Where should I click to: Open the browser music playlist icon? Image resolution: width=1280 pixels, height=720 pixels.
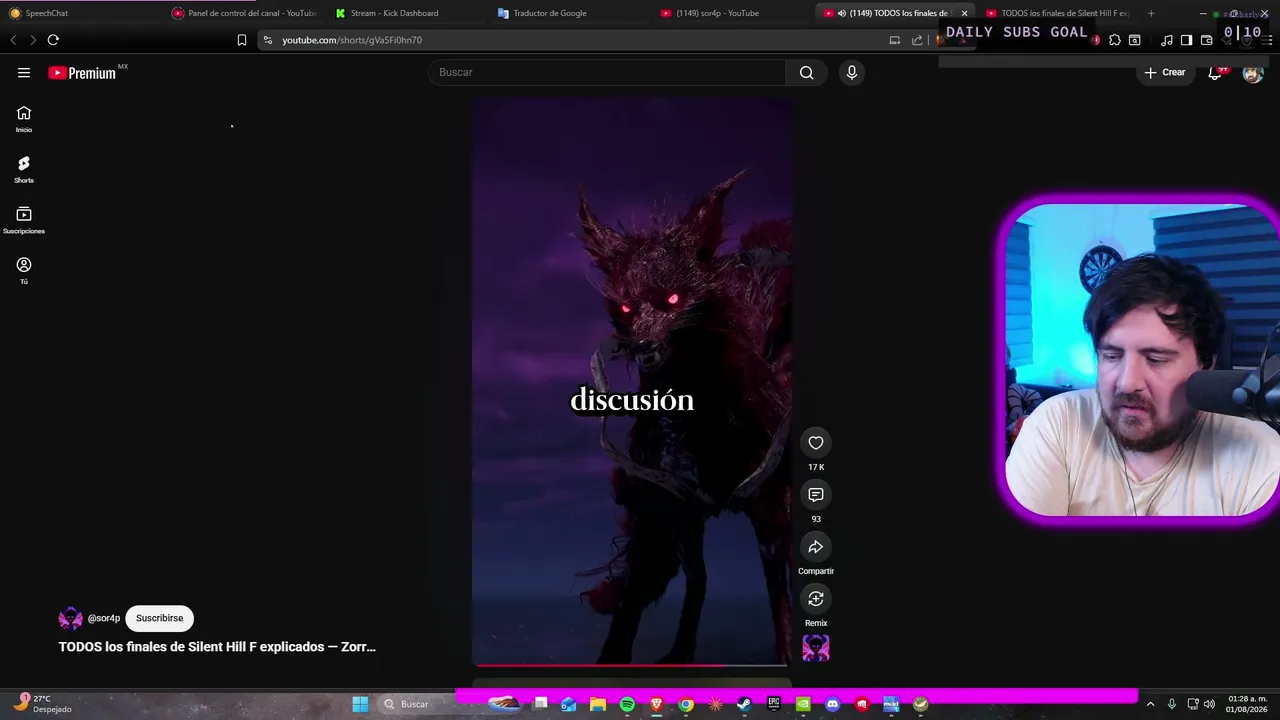tap(1166, 40)
